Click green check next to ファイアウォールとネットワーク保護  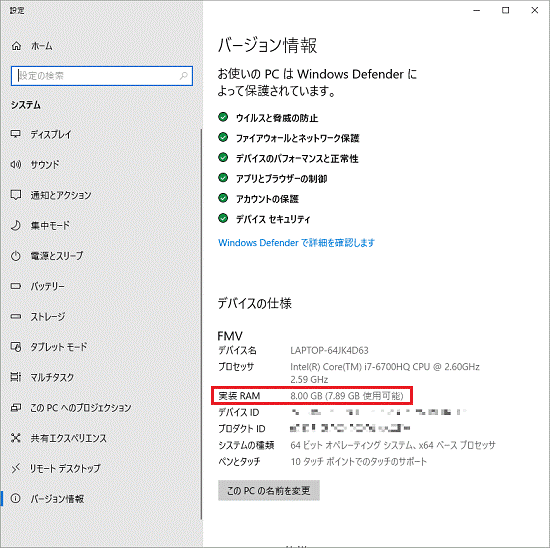(223, 137)
